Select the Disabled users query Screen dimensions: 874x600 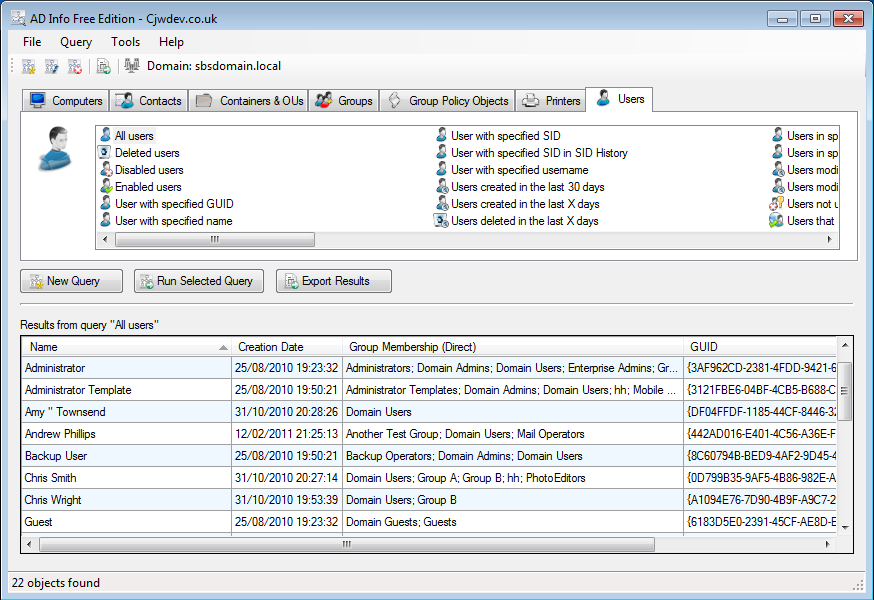148,170
